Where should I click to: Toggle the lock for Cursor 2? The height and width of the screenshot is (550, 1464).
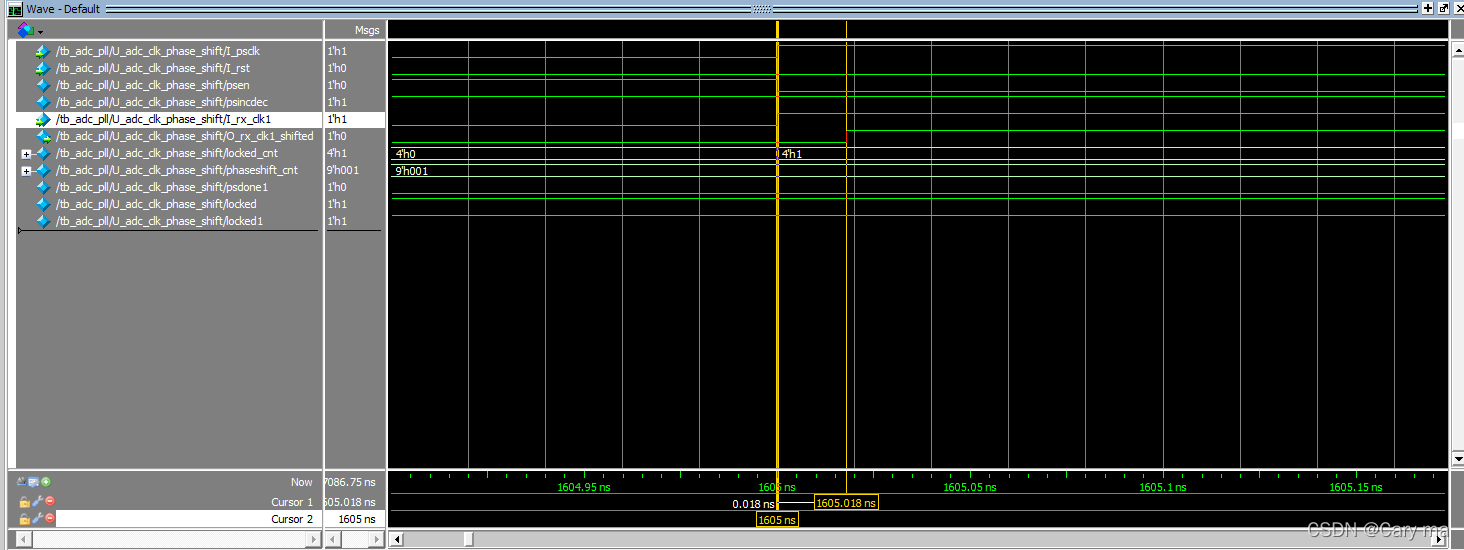pyautogui.click(x=25, y=518)
